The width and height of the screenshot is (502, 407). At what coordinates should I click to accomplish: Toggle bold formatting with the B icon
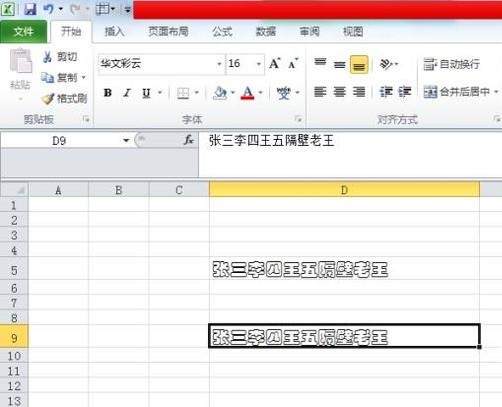tap(107, 93)
